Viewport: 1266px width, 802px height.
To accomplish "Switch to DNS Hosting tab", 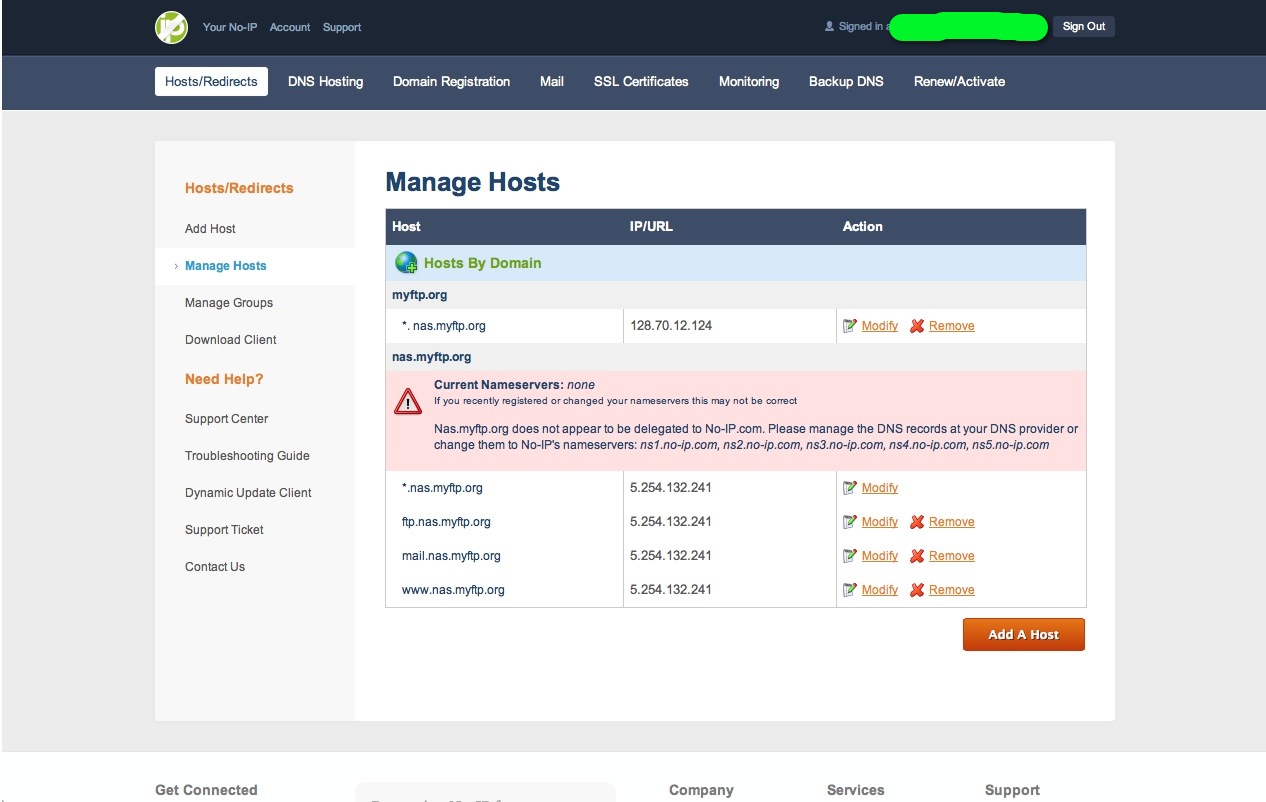I will [x=325, y=82].
